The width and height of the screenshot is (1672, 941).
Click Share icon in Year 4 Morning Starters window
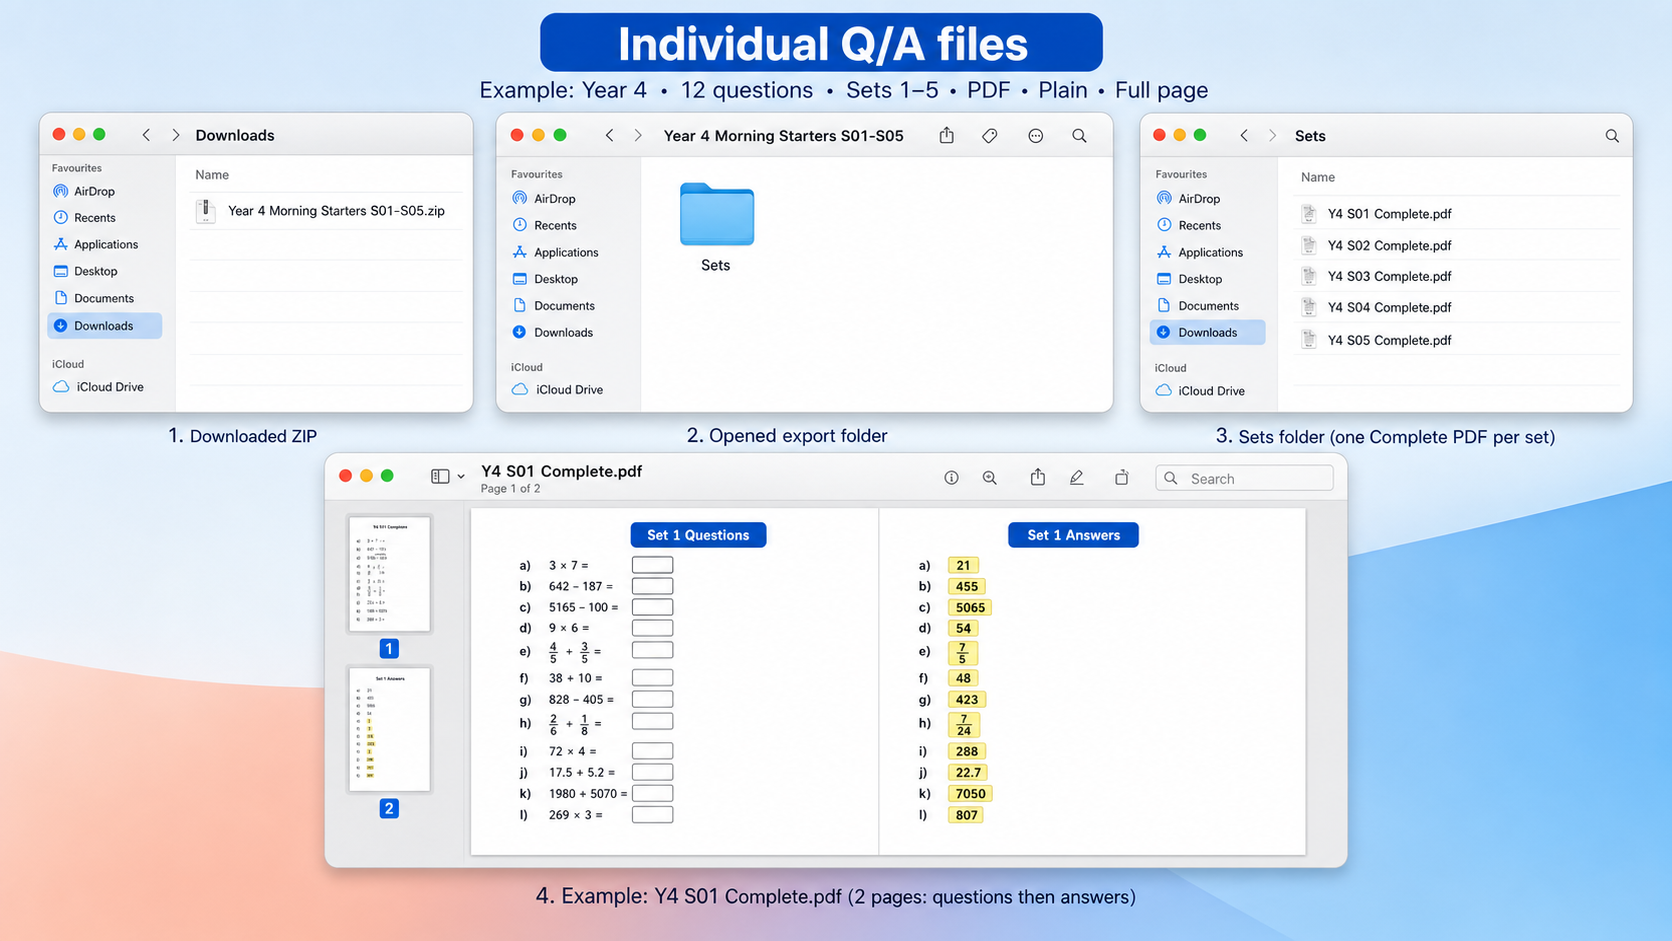[946, 135]
